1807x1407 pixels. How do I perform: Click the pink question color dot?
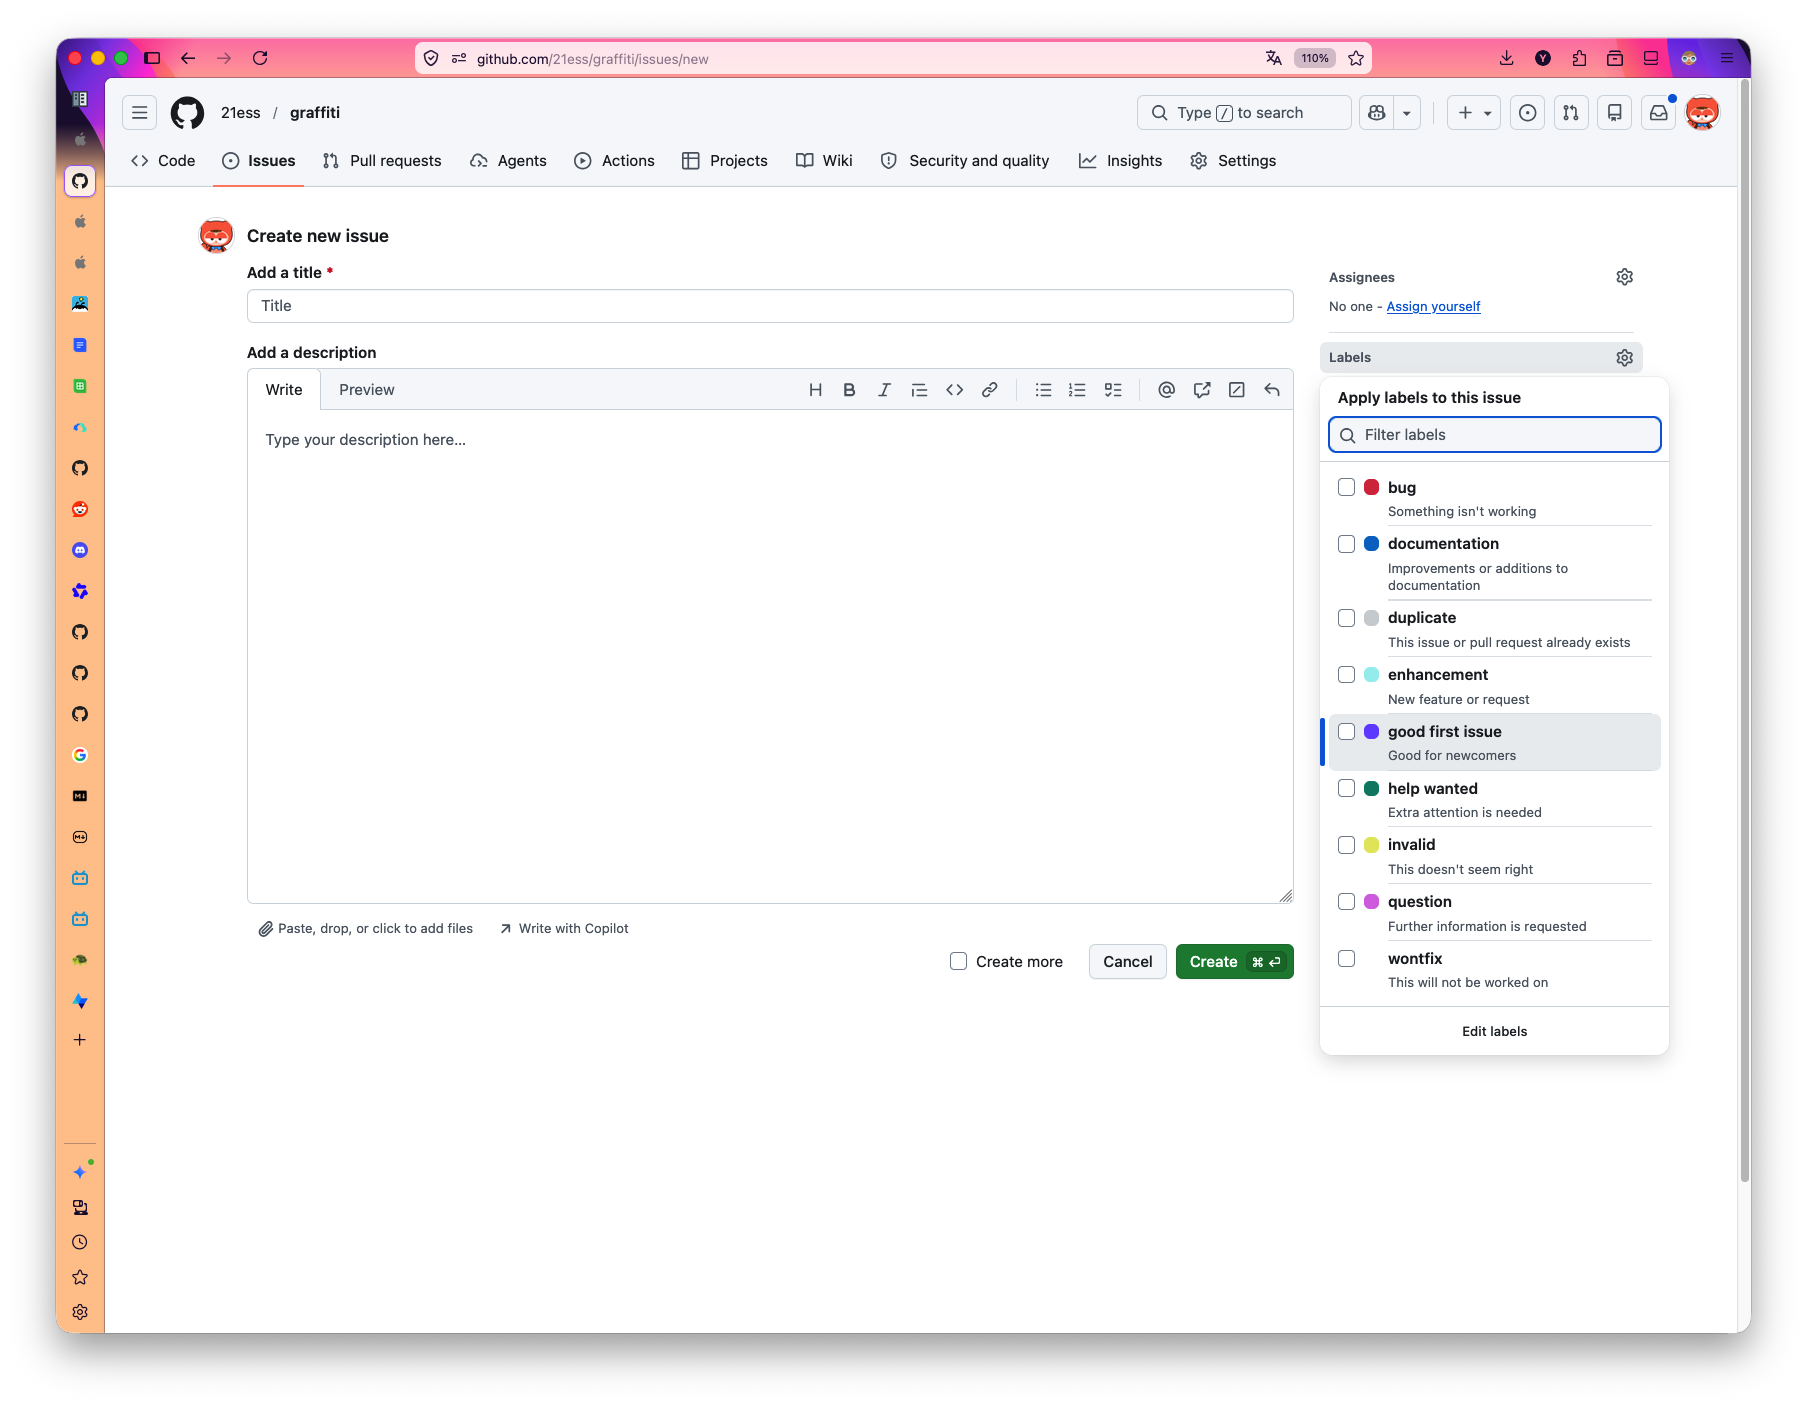coord(1372,902)
